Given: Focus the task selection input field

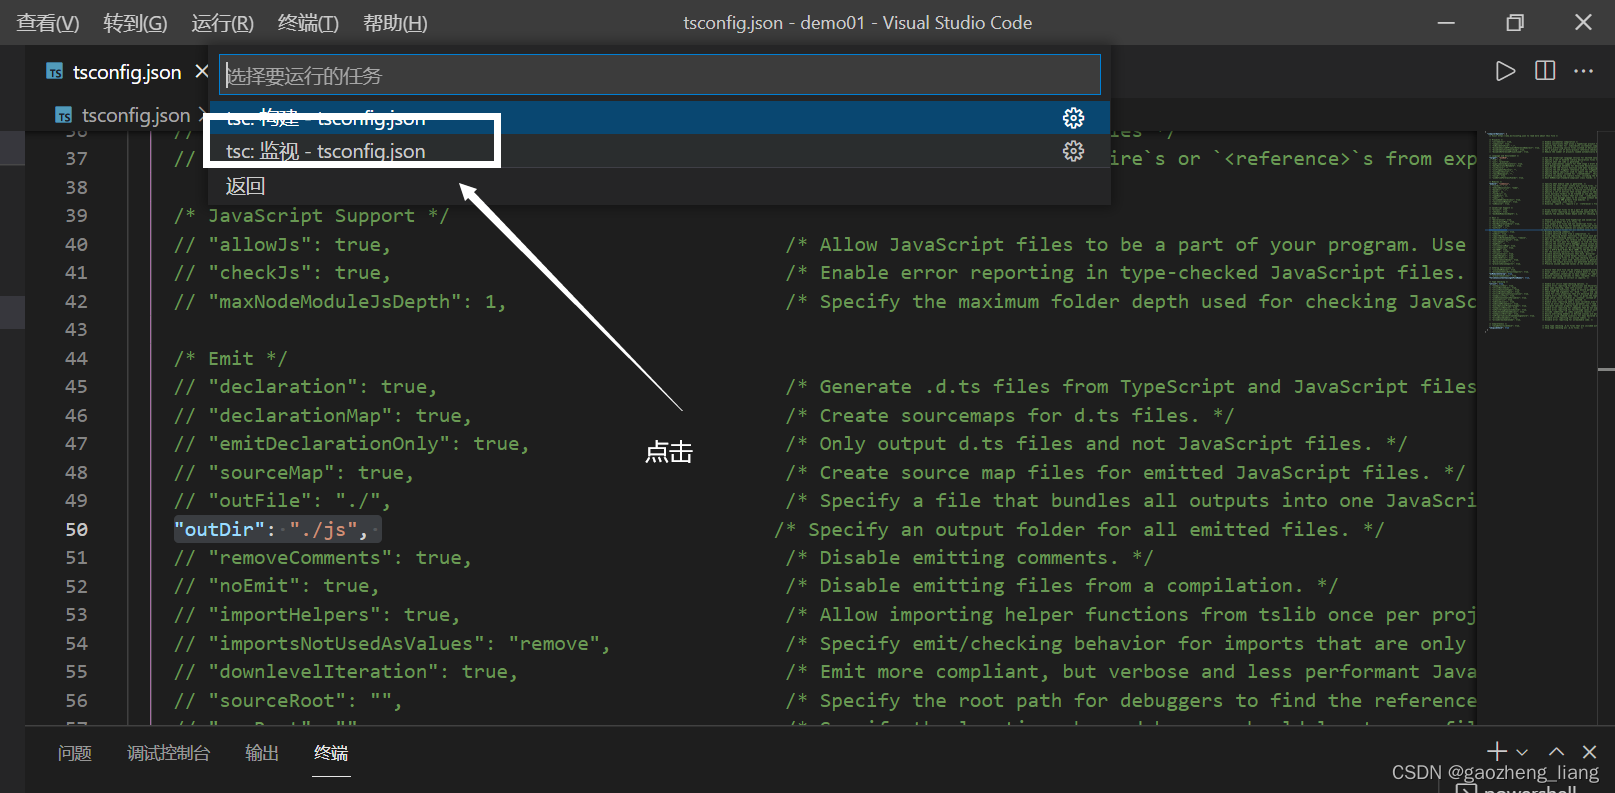Looking at the screenshot, I should pos(660,75).
